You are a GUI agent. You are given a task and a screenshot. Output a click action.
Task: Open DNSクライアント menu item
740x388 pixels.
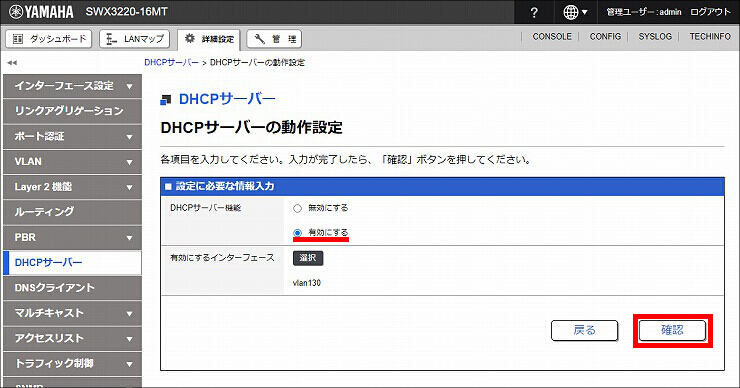72,288
